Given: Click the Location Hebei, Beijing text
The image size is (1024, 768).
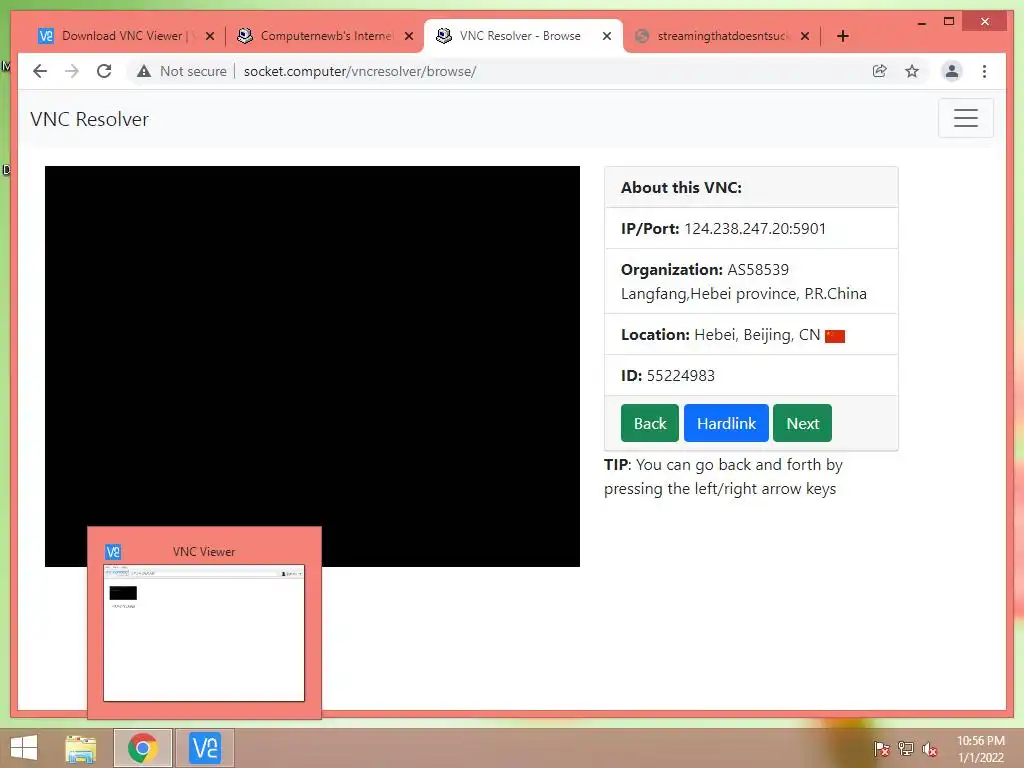Looking at the screenshot, I should [x=720, y=335].
